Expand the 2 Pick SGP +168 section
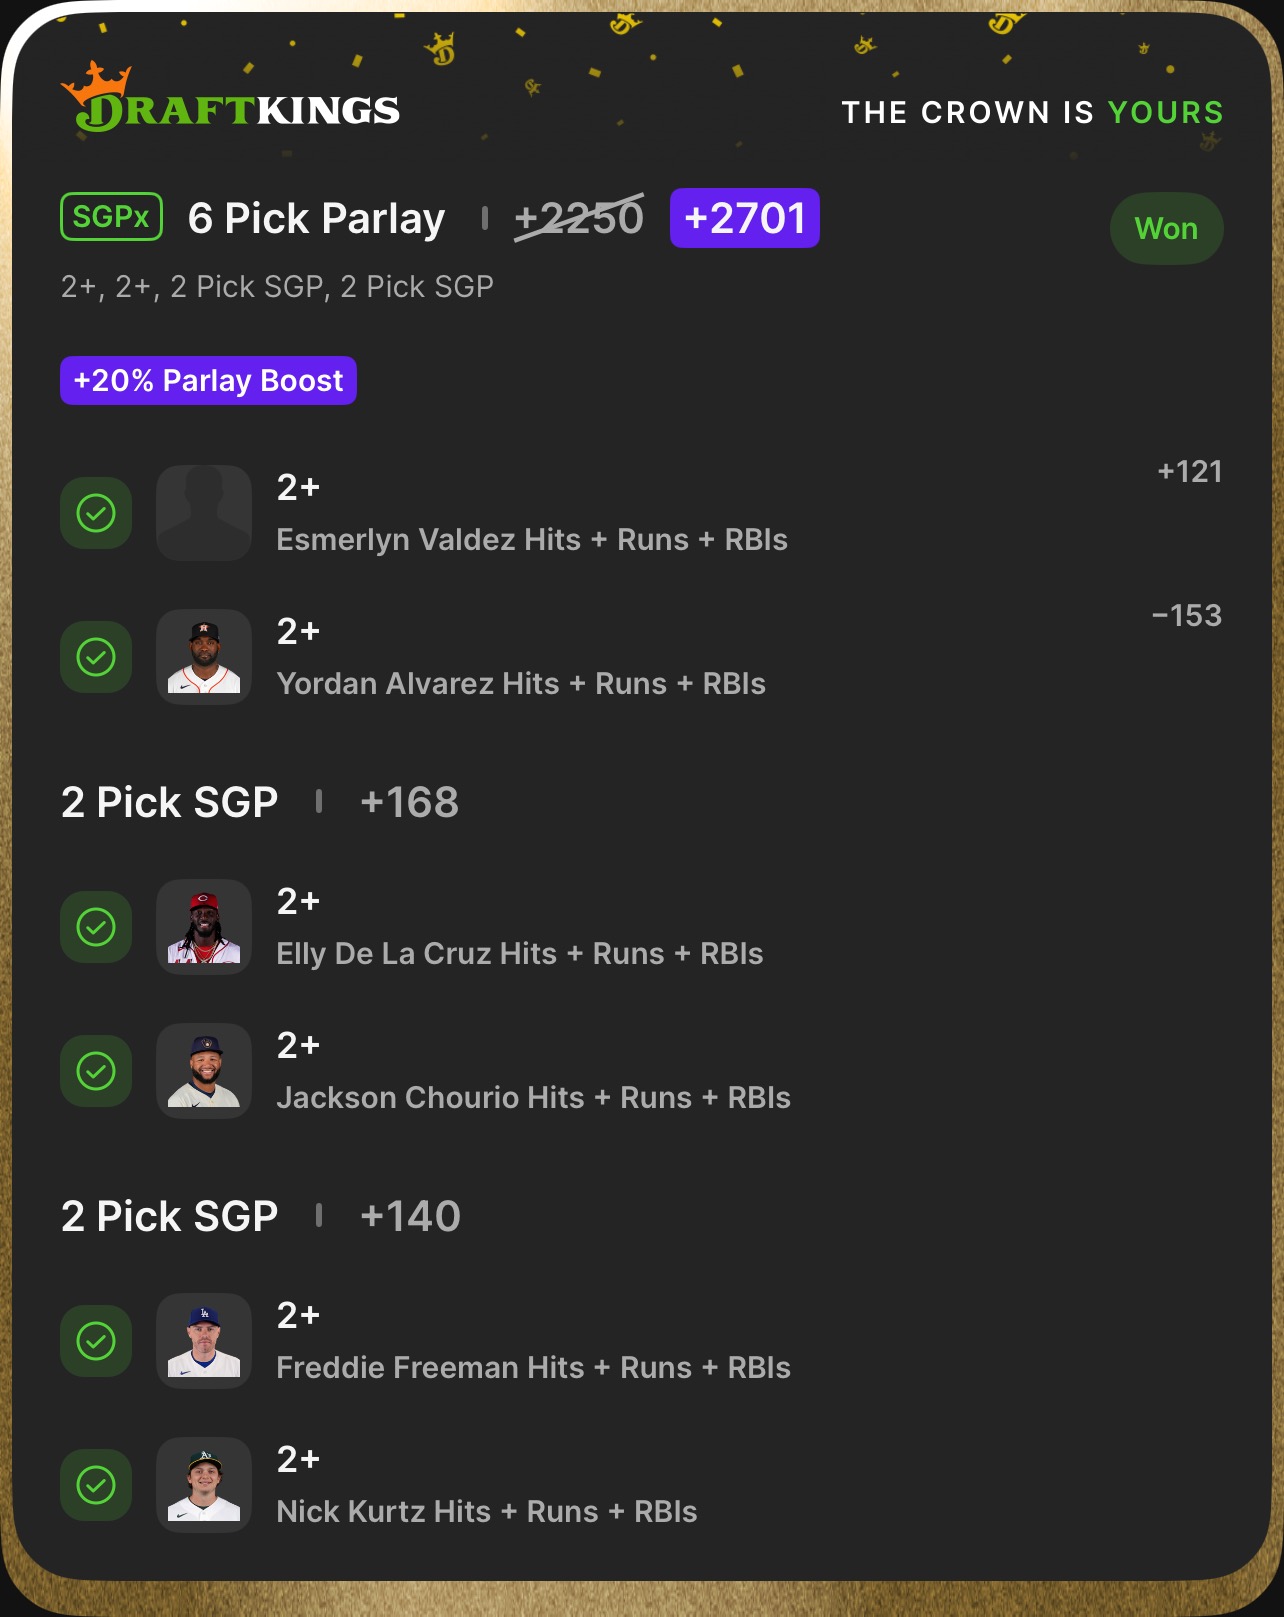1284x1617 pixels. (x=260, y=802)
